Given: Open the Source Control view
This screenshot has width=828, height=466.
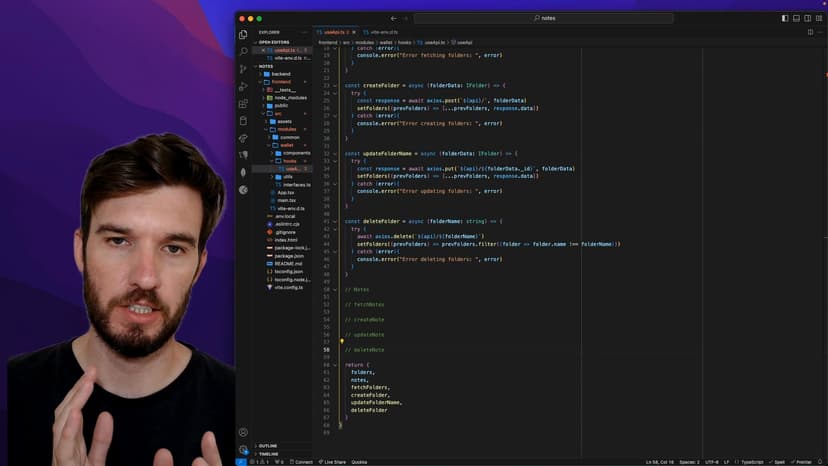Looking at the screenshot, I should pos(243,69).
